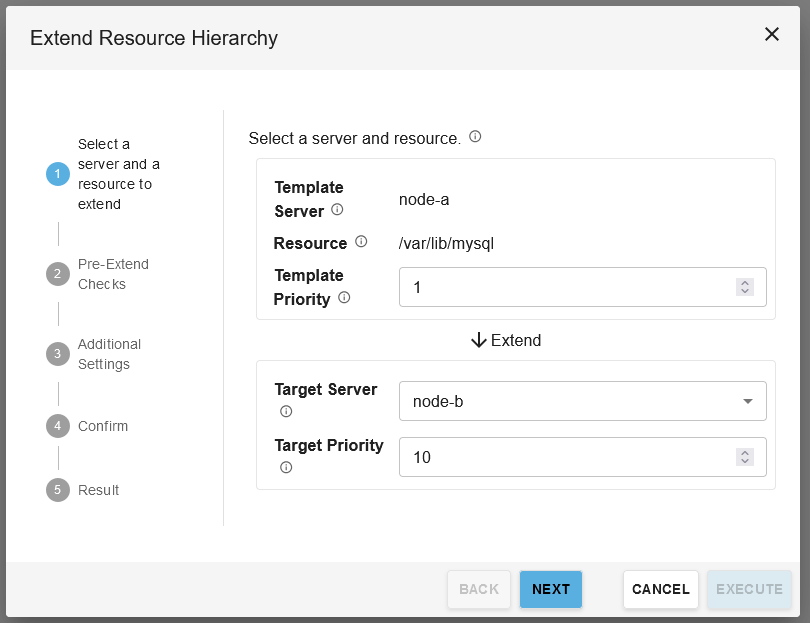Click info icon next to Template Server
Image resolution: width=810 pixels, height=623 pixels.
pos(337,210)
